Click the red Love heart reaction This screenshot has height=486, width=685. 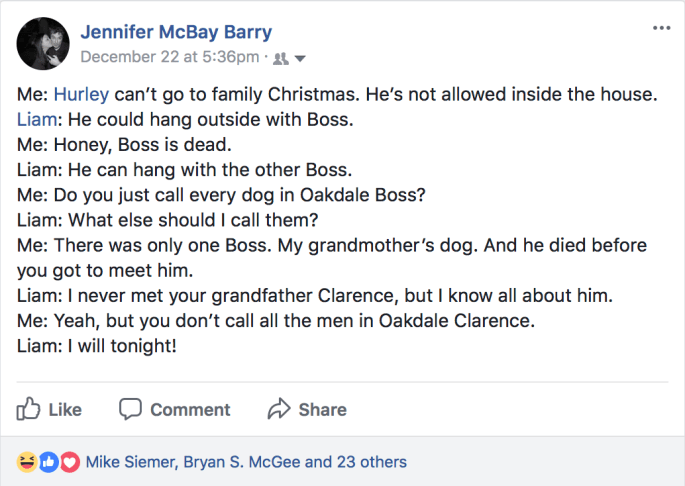tap(70, 462)
